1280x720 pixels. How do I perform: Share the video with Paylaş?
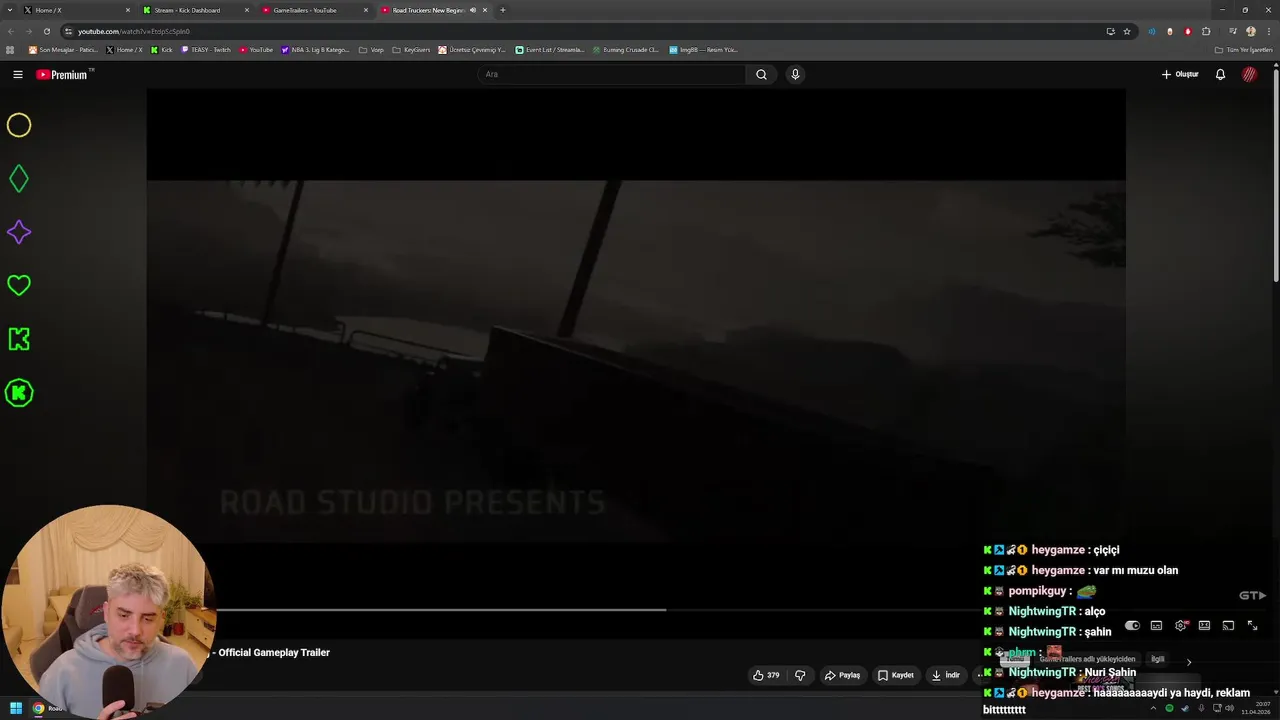[x=842, y=675]
